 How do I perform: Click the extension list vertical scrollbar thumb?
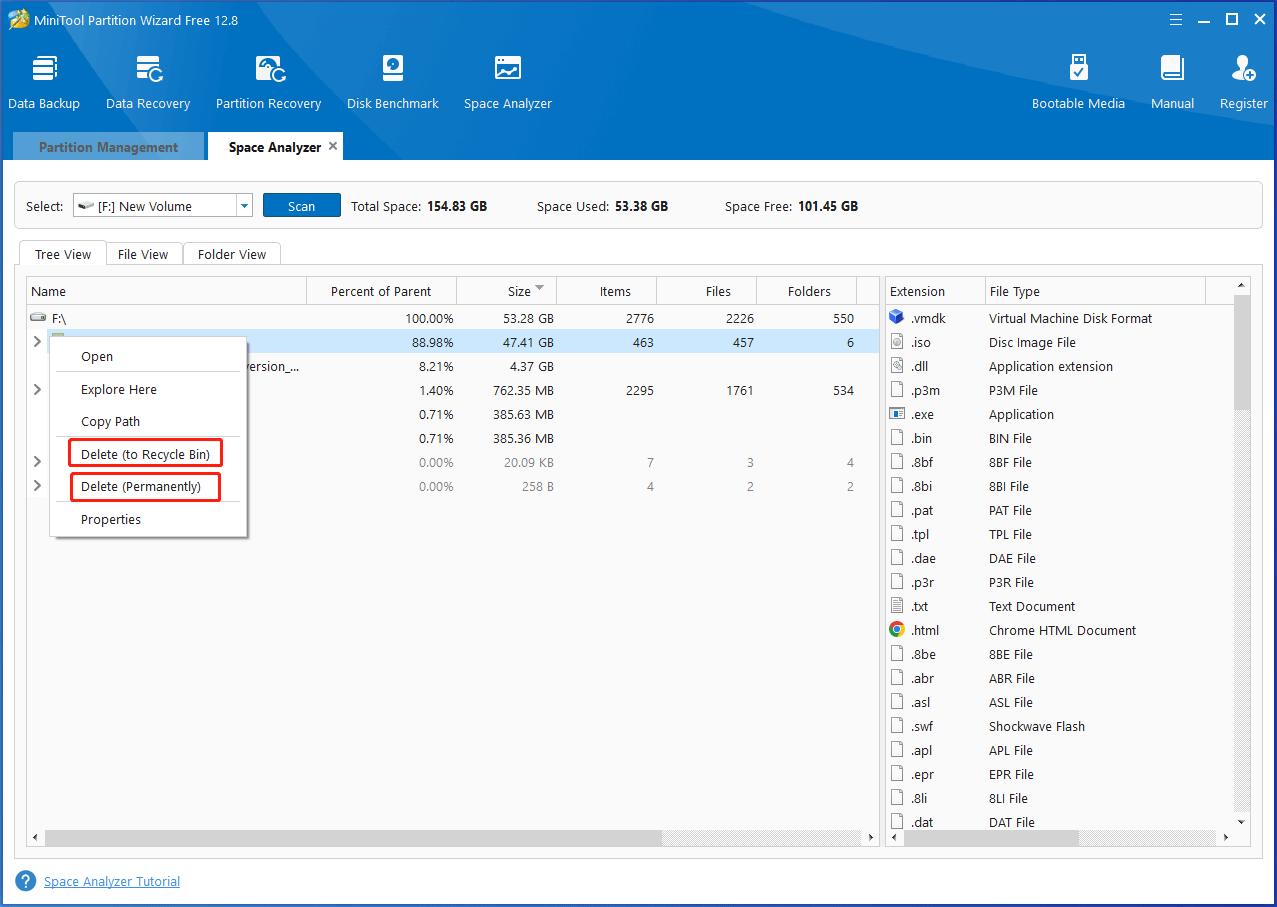1242,354
